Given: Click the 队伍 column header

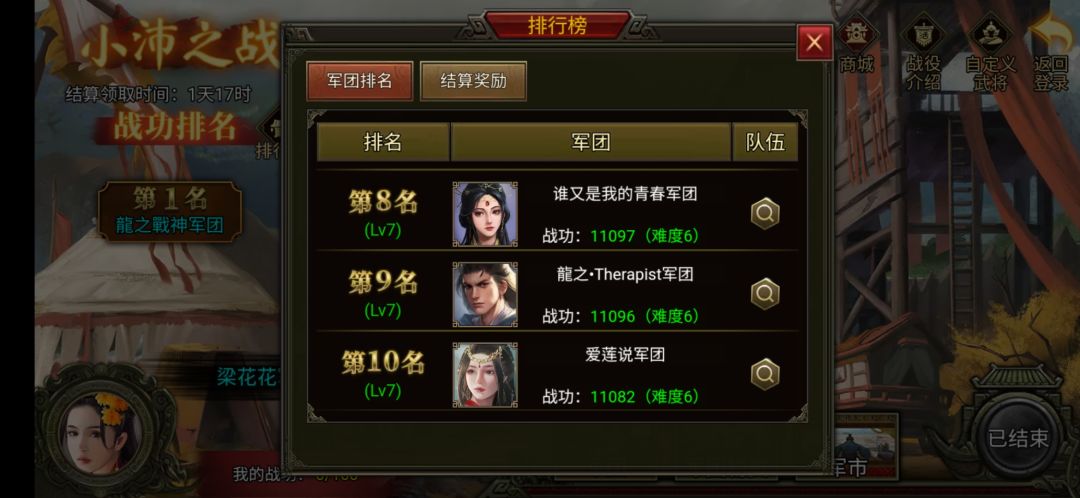Looking at the screenshot, I should pyautogui.click(x=765, y=142).
